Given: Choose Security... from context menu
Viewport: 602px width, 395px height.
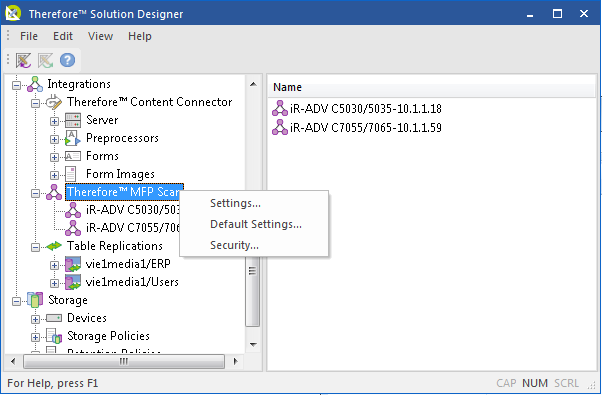Looking at the screenshot, I should [254, 245].
